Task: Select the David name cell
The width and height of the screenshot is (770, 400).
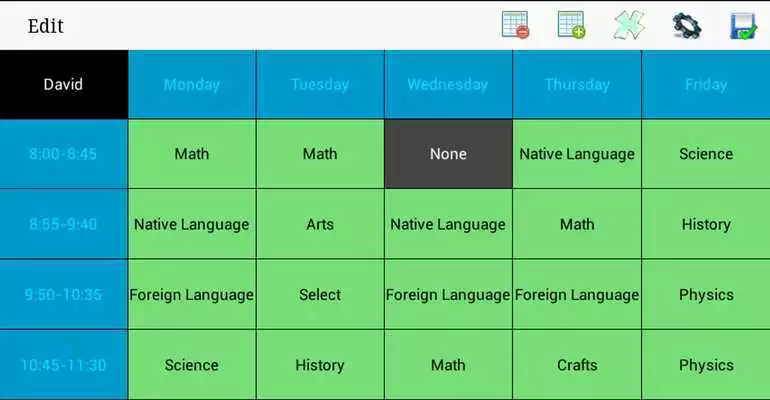Action: [63, 84]
